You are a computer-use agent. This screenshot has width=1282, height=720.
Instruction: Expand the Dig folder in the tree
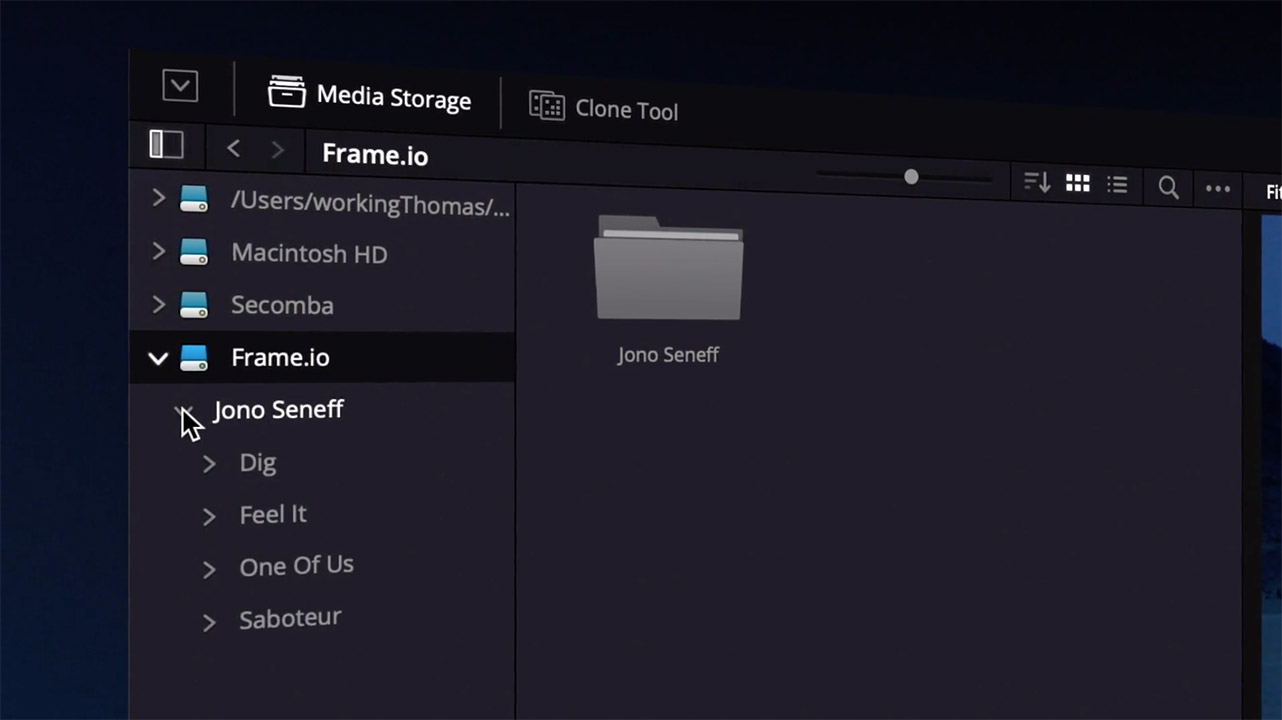(209, 464)
